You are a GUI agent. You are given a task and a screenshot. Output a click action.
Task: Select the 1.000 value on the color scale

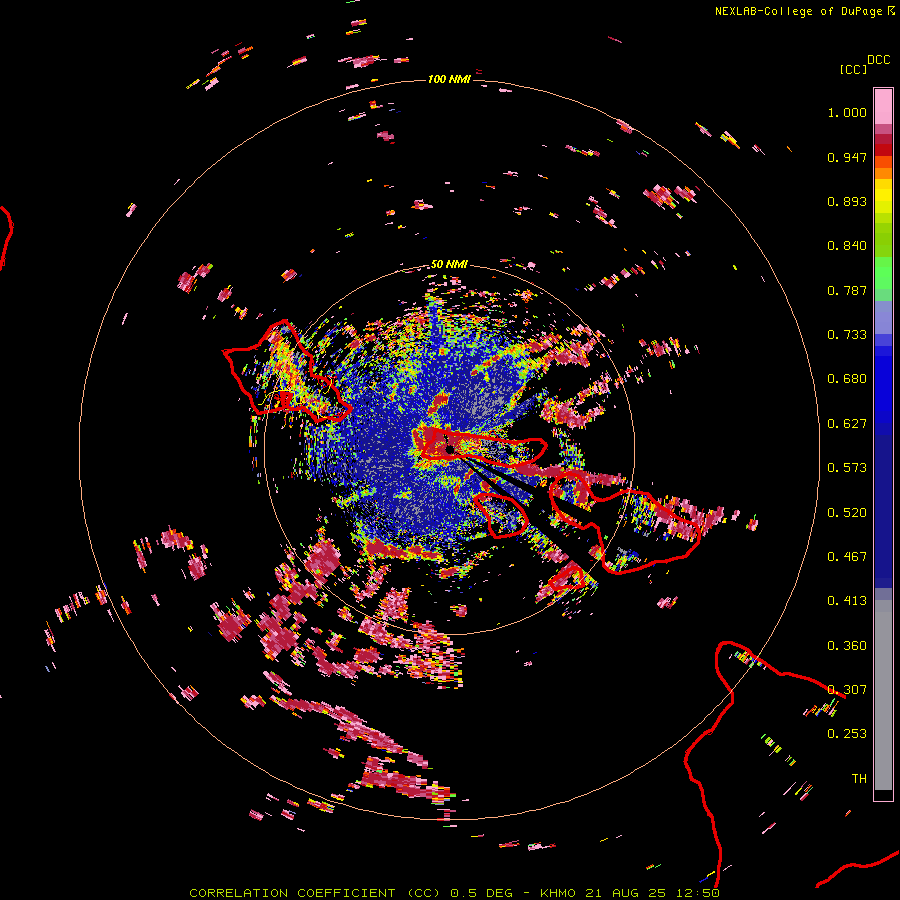click(x=847, y=112)
